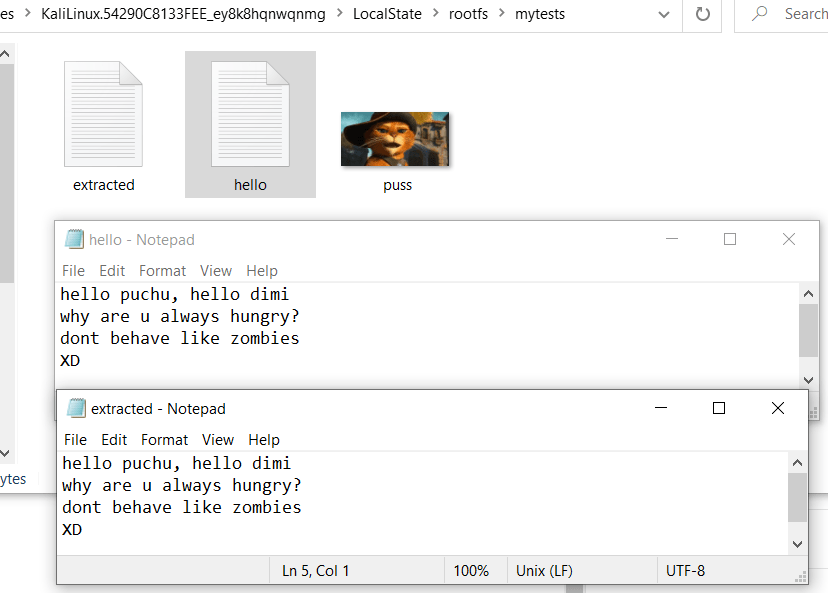
Task: Click the Notepad icon in hello title bar
Action: (x=74, y=240)
